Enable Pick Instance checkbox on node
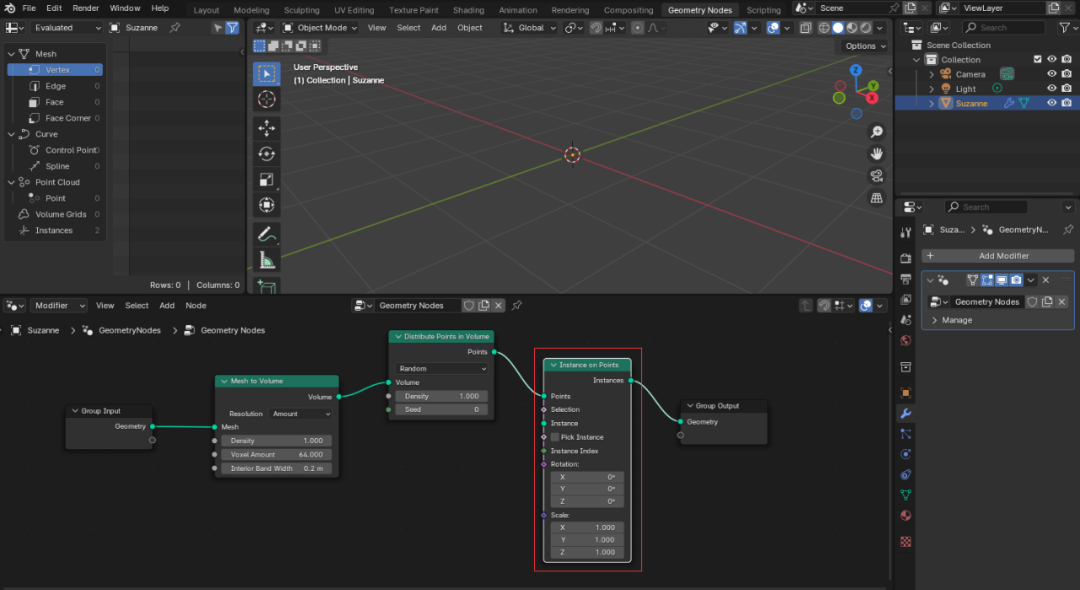Image resolution: width=1080 pixels, height=590 pixels. click(x=555, y=437)
